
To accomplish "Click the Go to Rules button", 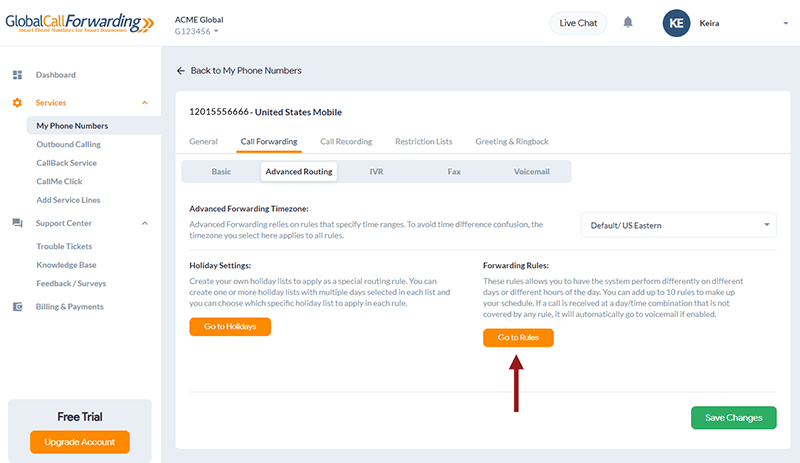I will click(518, 337).
